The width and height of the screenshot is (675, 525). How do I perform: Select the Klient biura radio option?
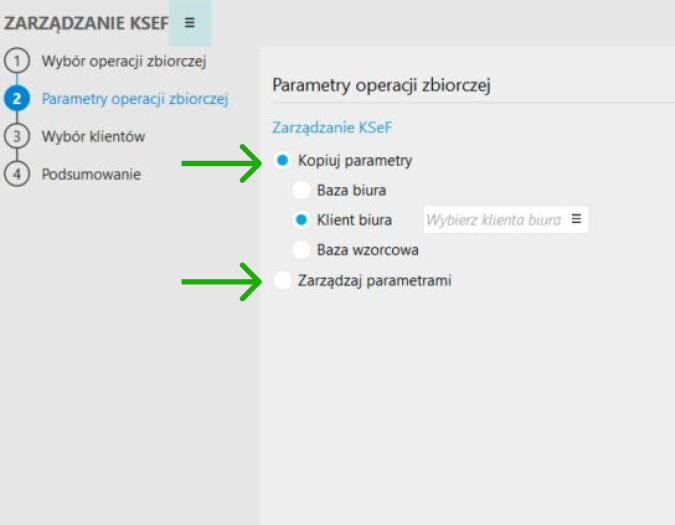point(301,220)
